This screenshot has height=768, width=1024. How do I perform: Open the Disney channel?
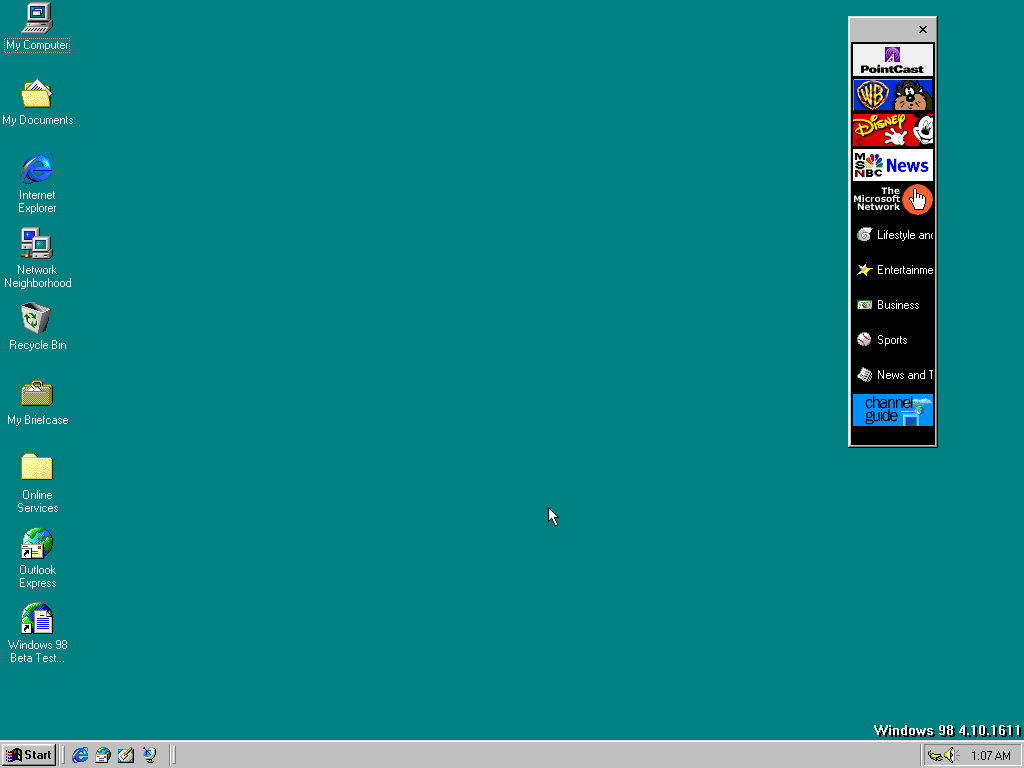[x=893, y=130]
